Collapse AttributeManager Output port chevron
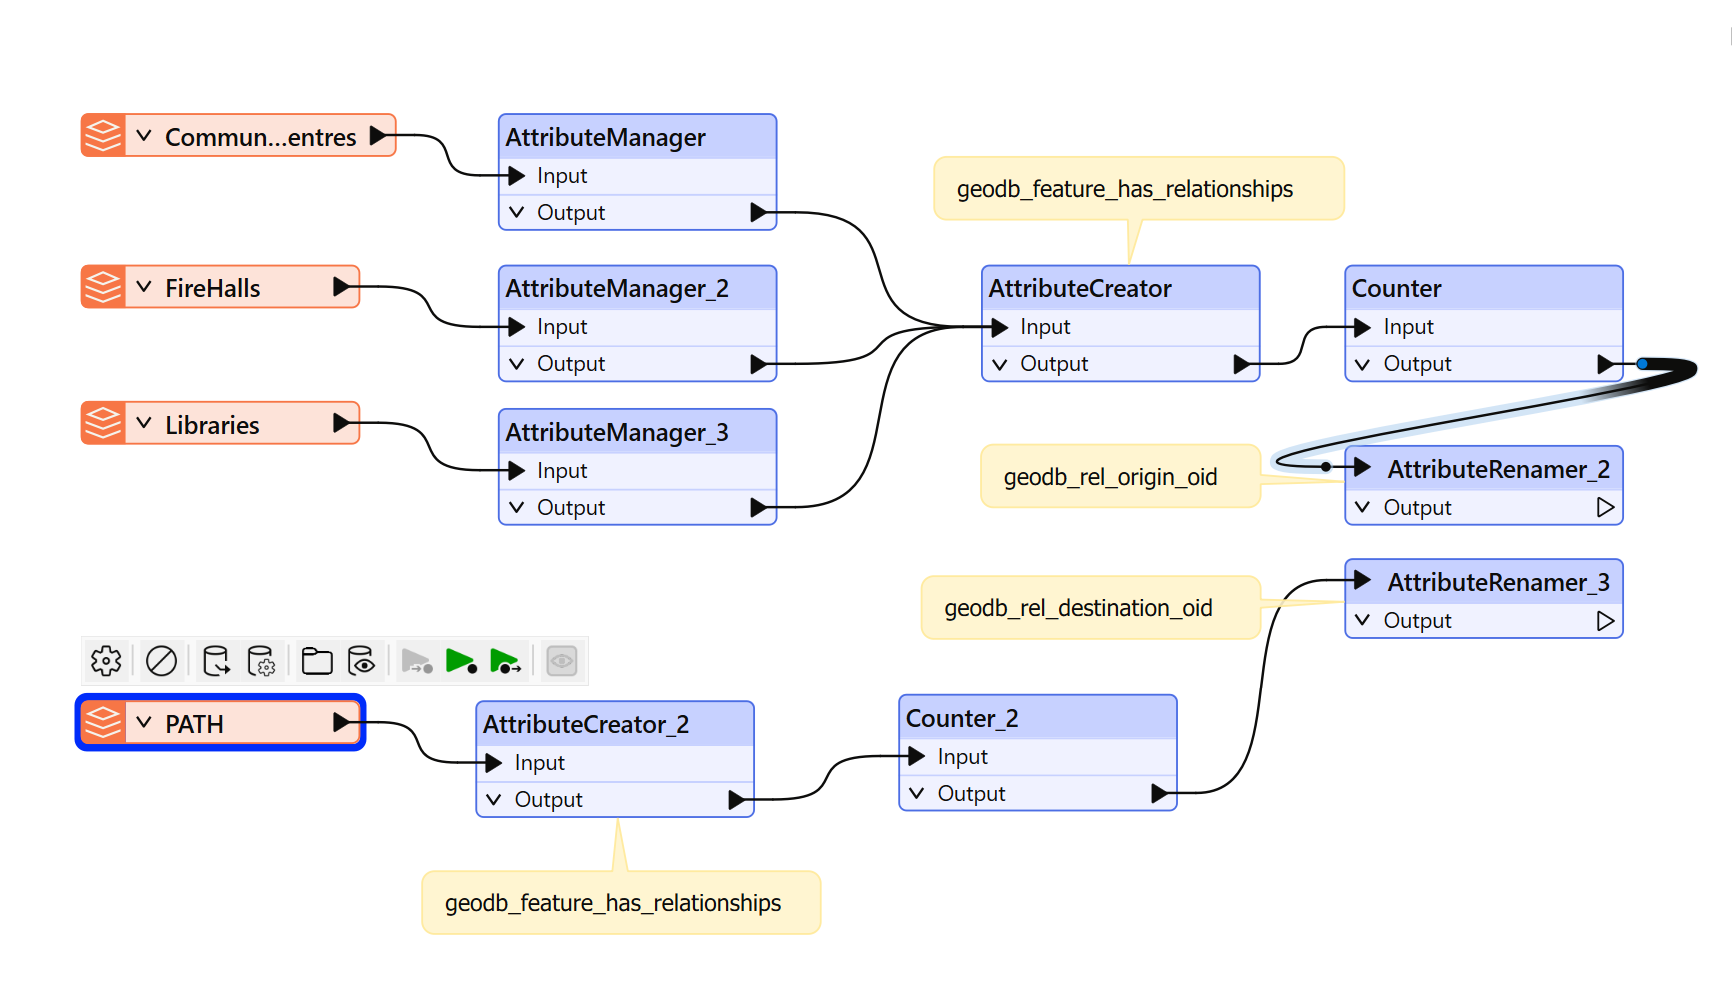The height and width of the screenshot is (1002, 1732). (x=517, y=212)
